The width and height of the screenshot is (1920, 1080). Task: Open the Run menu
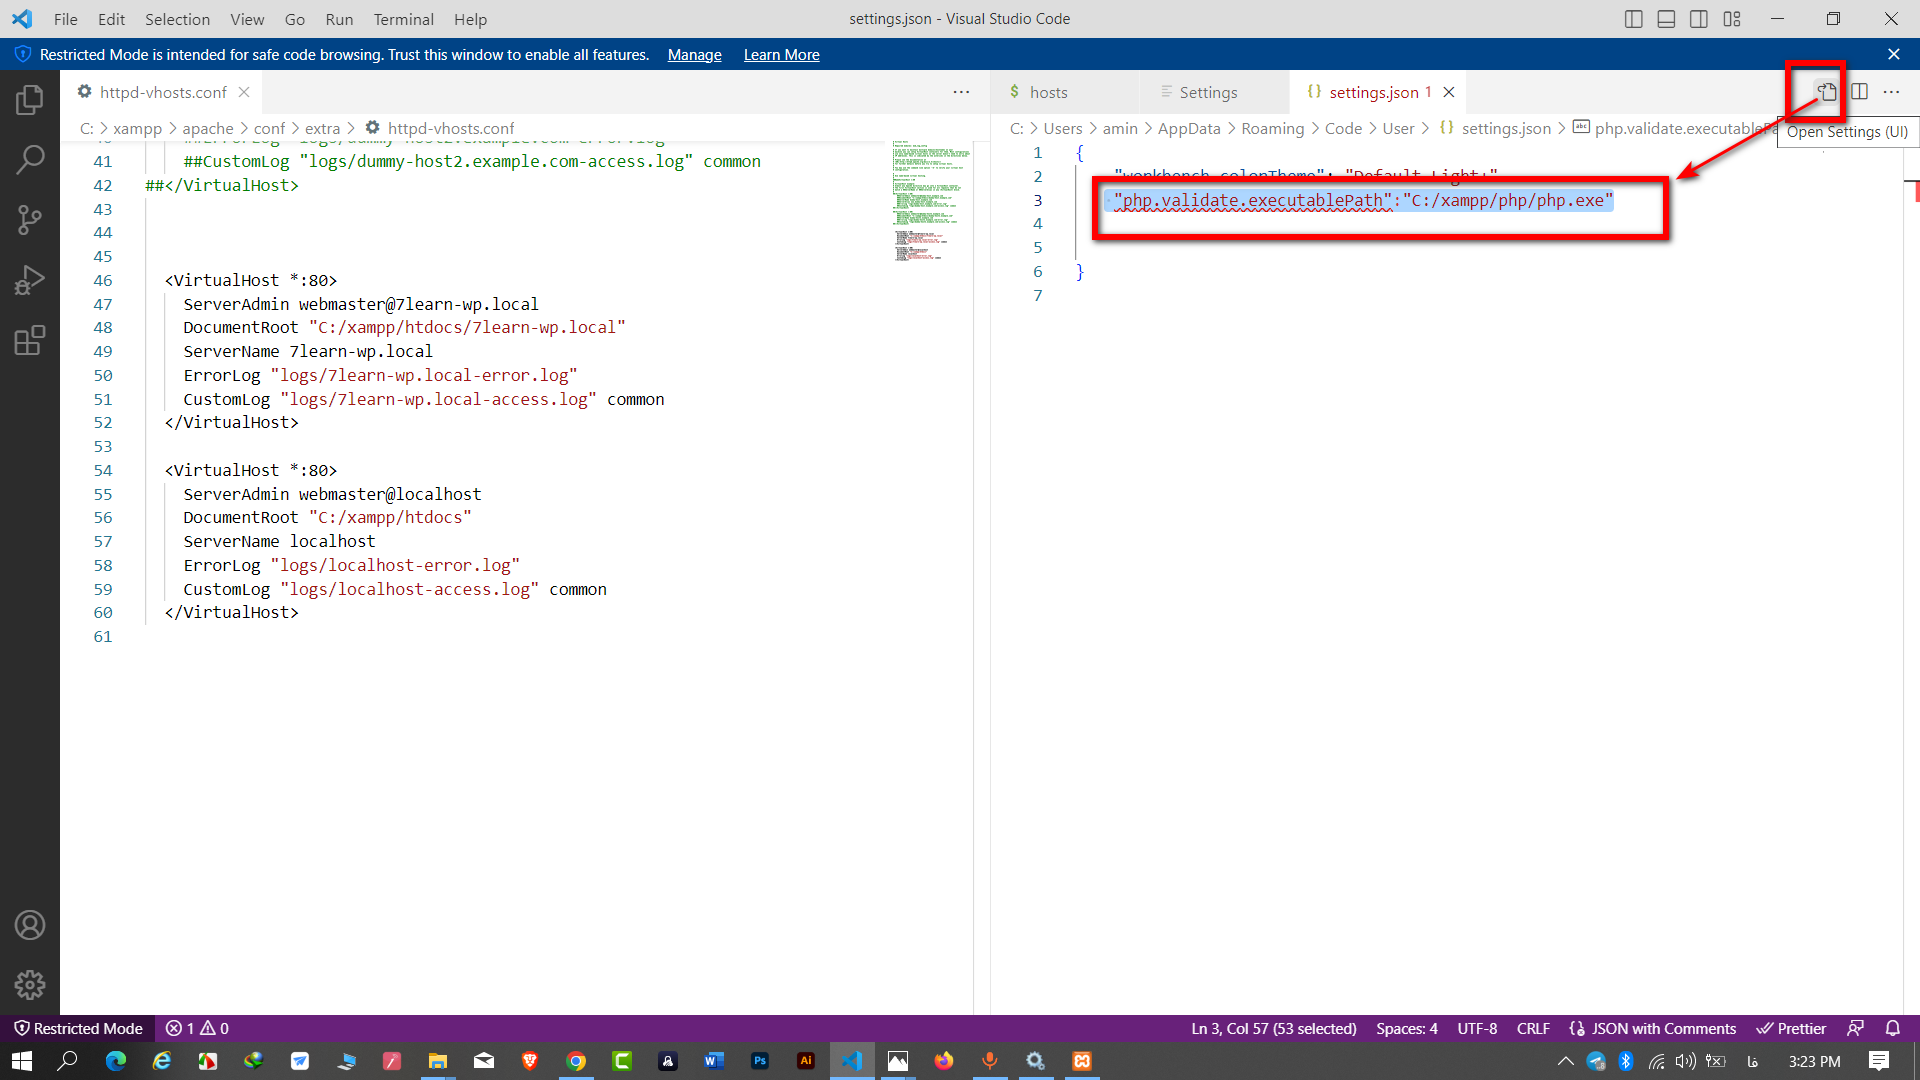click(x=339, y=19)
